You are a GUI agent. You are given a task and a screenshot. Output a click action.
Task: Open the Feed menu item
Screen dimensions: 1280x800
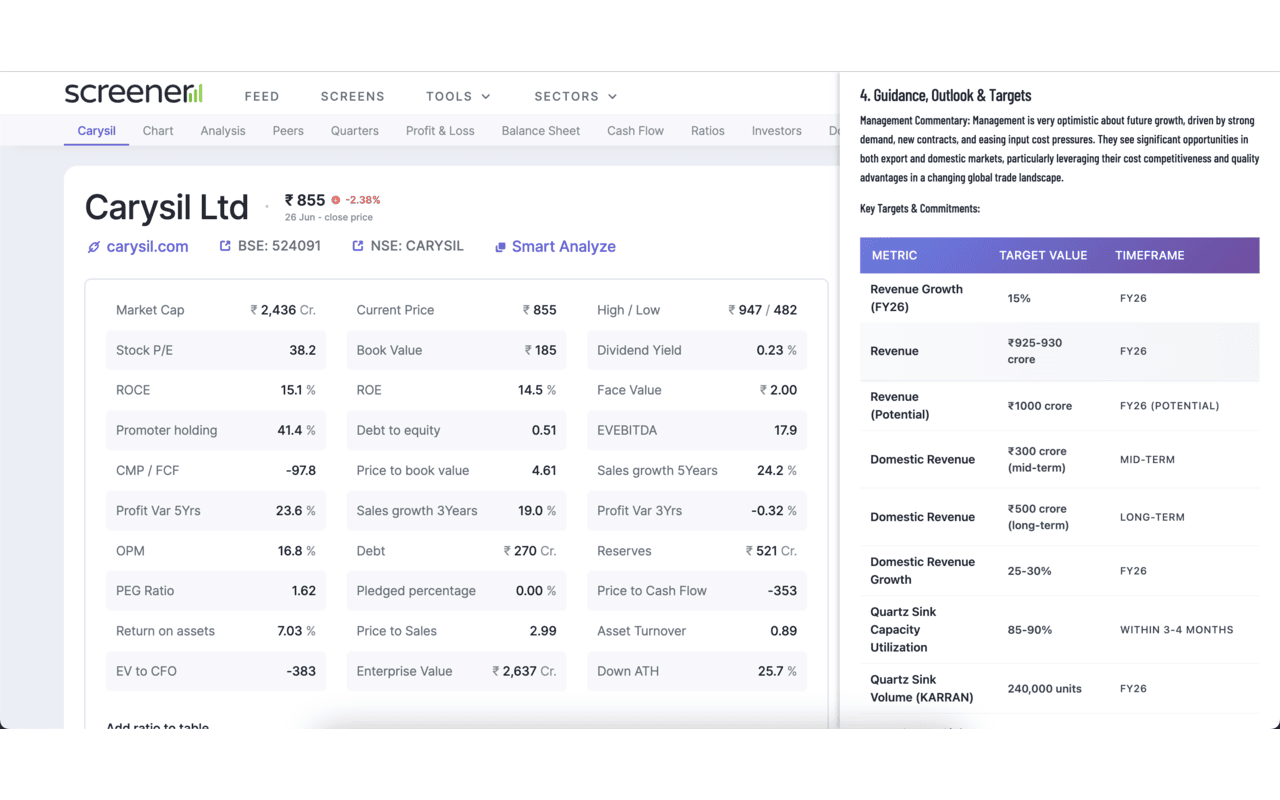[x=262, y=96]
